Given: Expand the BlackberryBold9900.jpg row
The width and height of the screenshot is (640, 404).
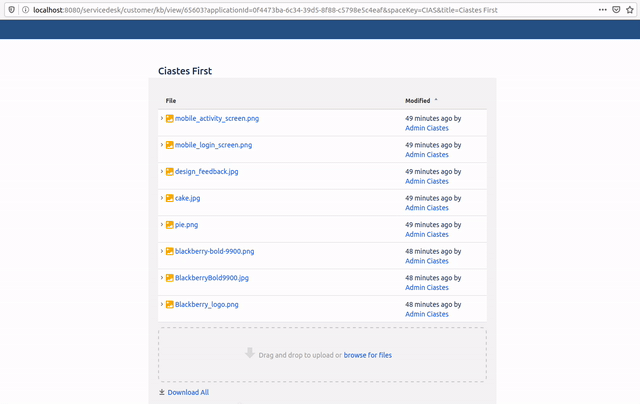Looking at the screenshot, I should tap(162, 277).
